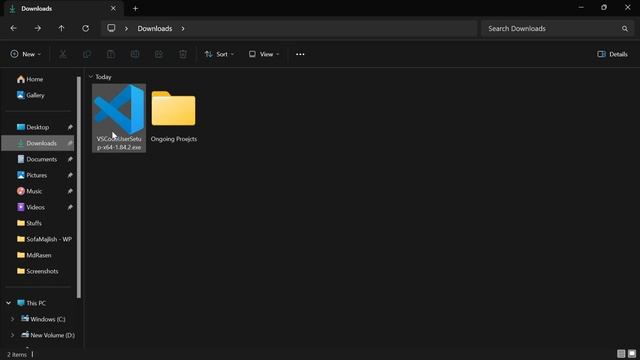Open SofaMajlish - WP folder
Viewport: 640px width, 360px height.
point(44,239)
